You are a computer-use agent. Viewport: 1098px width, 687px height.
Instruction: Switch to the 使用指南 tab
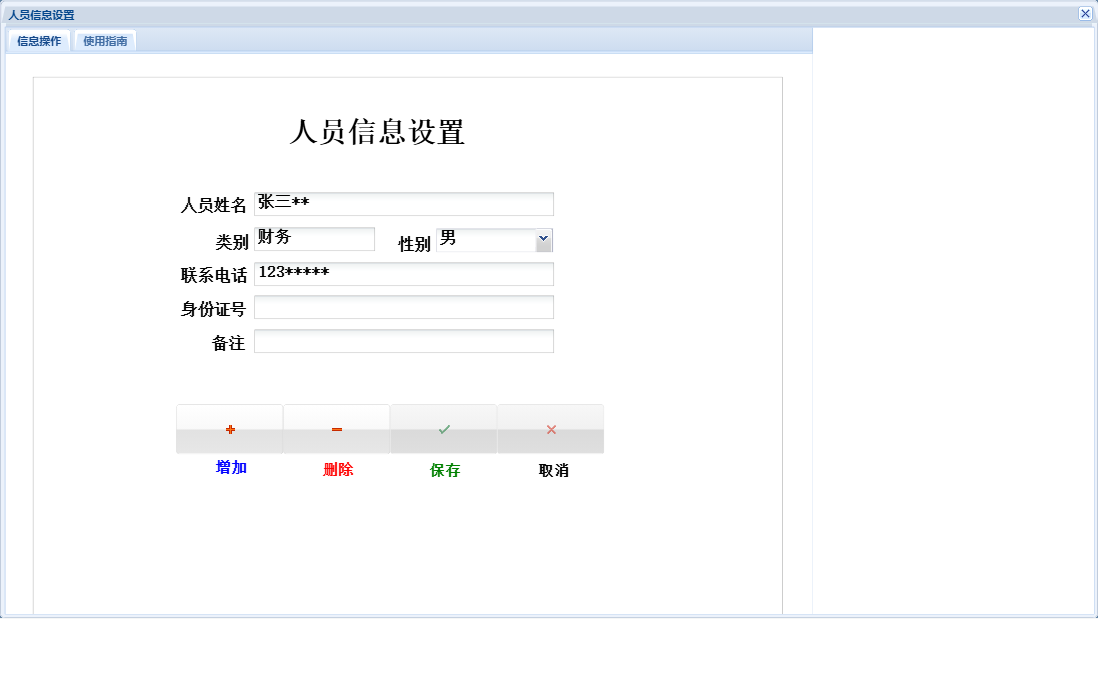(104, 41)
